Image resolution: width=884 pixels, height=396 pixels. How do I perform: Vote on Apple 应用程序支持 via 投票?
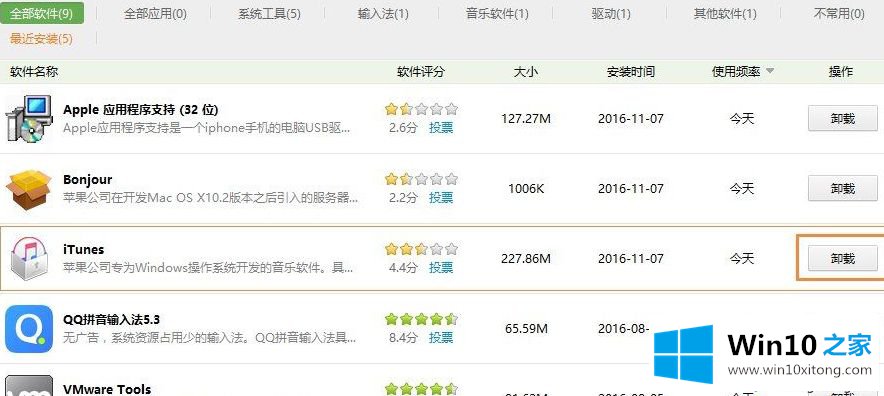click(441, 127)
